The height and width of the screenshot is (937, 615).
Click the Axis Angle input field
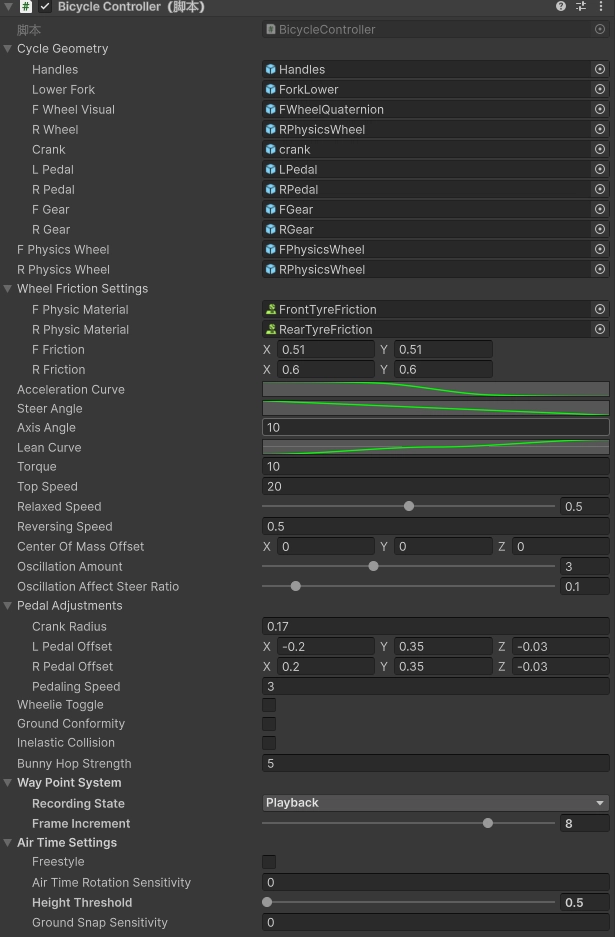pos(436,427)
